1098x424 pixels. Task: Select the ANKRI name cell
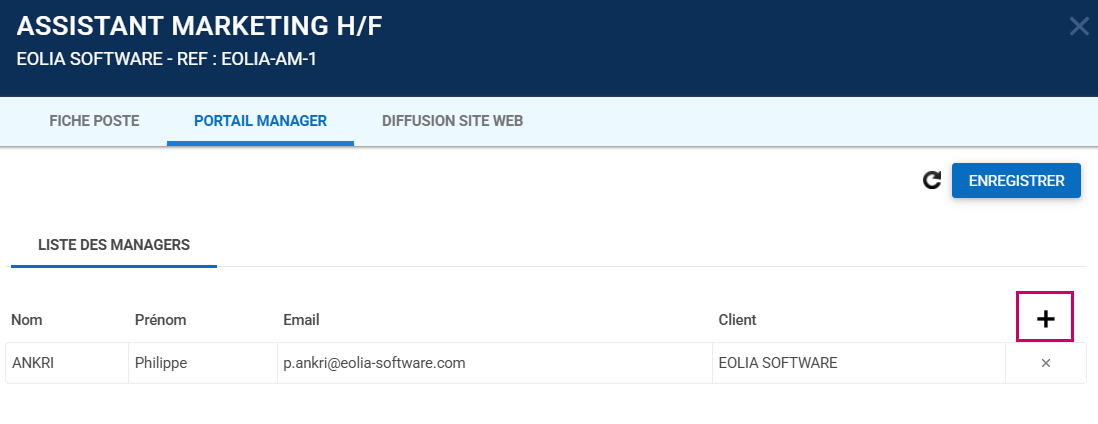[33, 363]
